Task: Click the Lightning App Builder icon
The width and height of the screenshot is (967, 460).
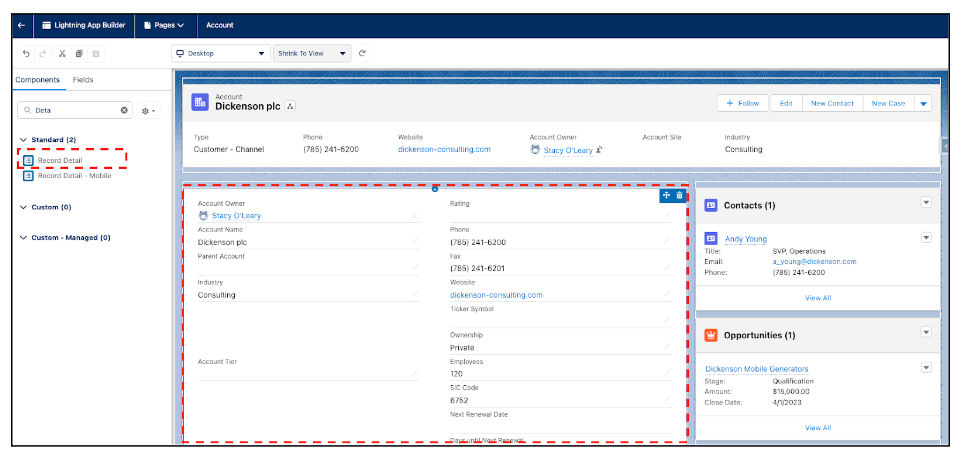Action: [x=46, y=25]
